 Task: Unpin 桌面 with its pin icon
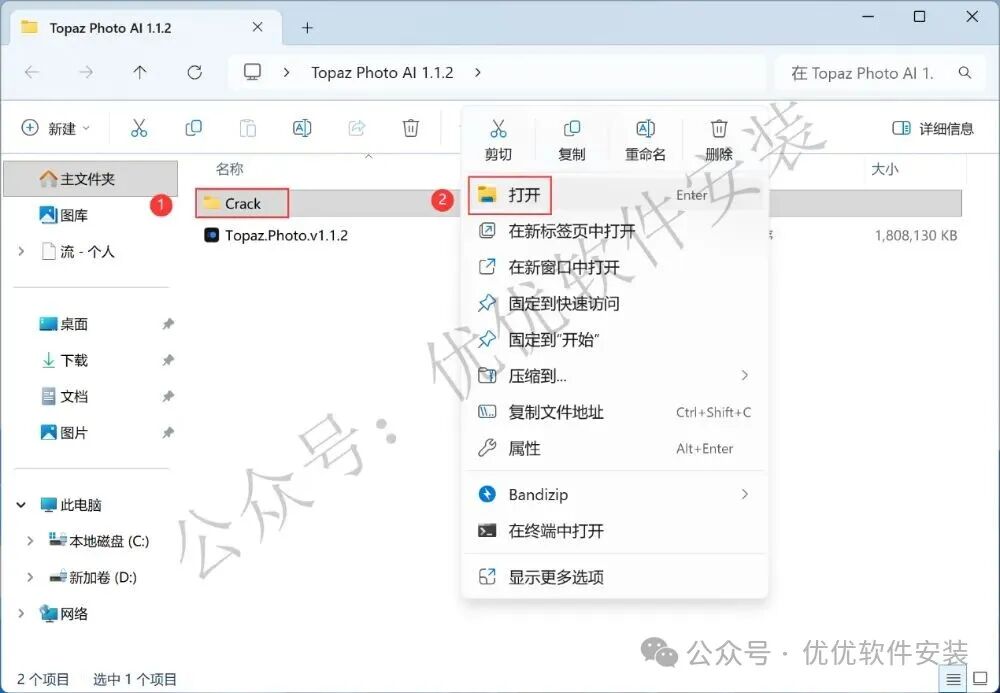pyautogui.click(x=168, y=324)
